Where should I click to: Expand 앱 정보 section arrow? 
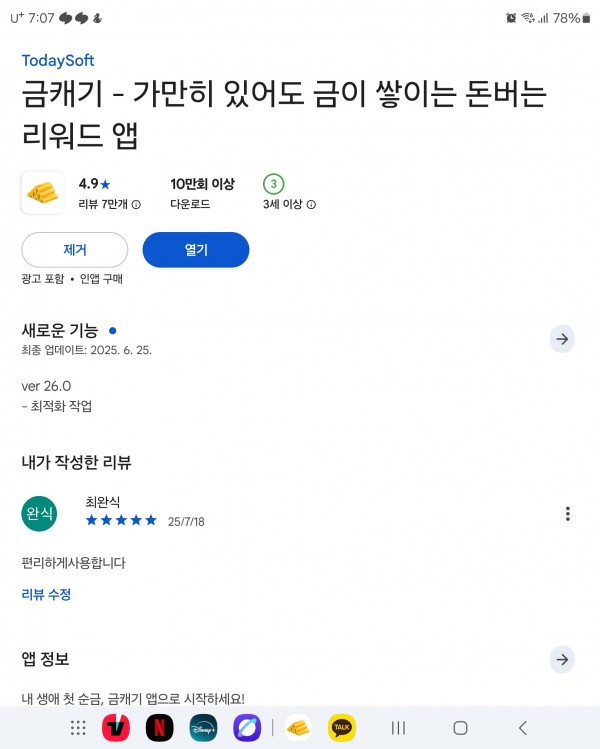pos(562,660)
